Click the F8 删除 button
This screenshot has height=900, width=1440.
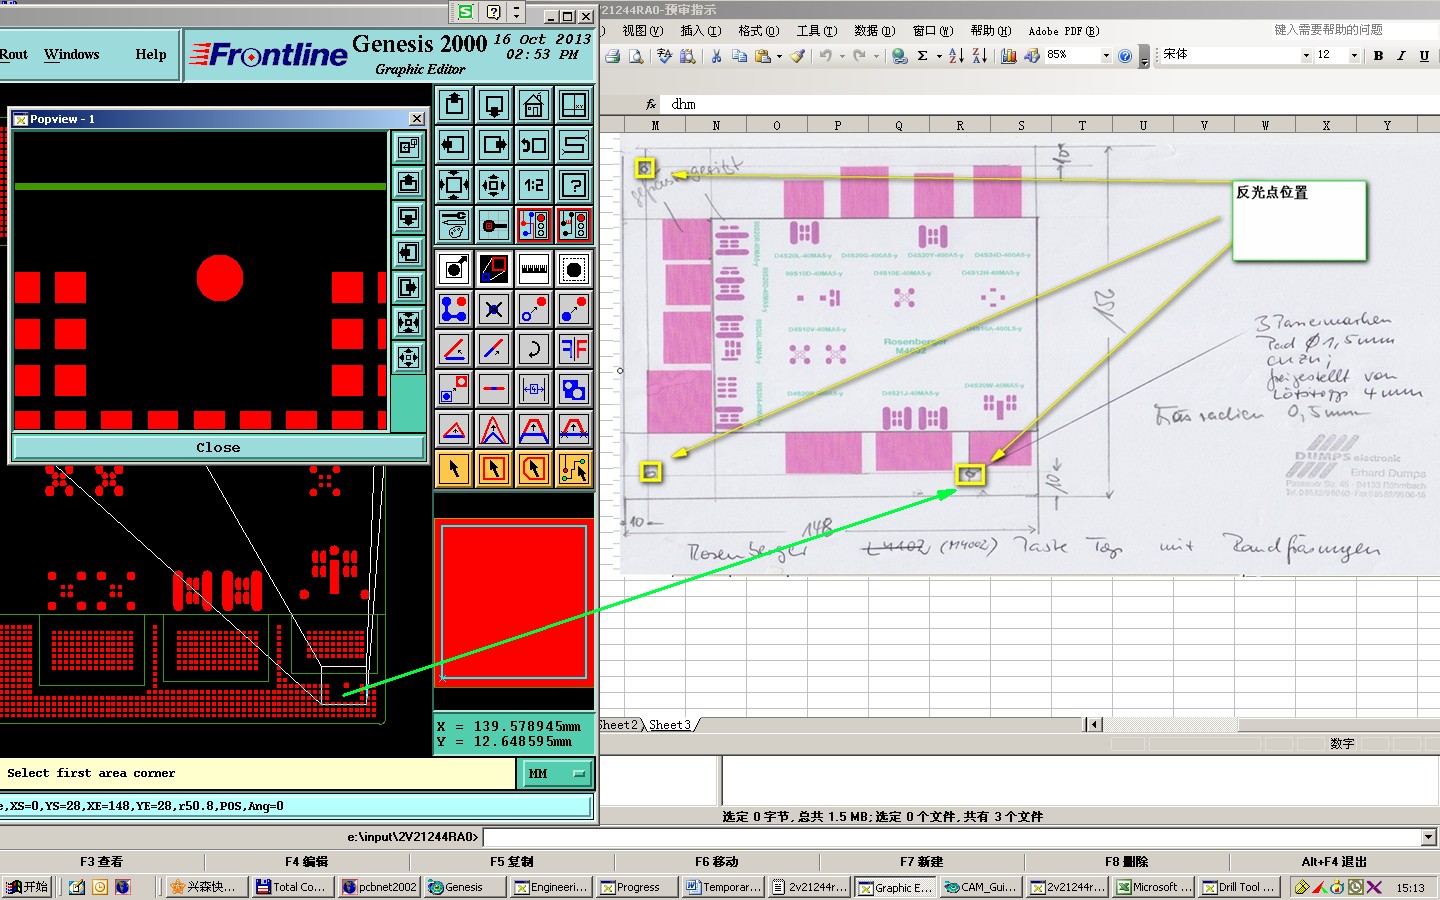[x=1126, y=861]
